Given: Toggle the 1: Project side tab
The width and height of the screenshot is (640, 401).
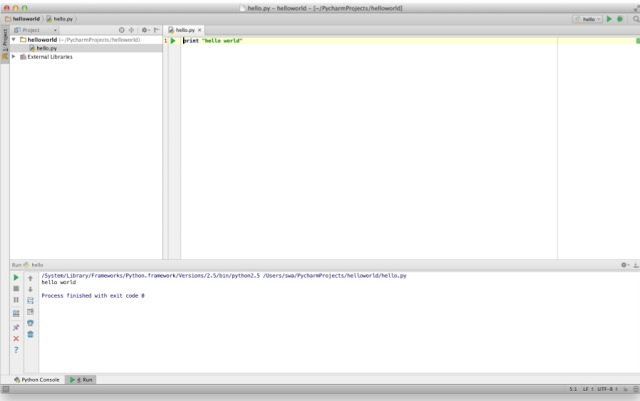Looking at the screenshot, I should 5,44.
